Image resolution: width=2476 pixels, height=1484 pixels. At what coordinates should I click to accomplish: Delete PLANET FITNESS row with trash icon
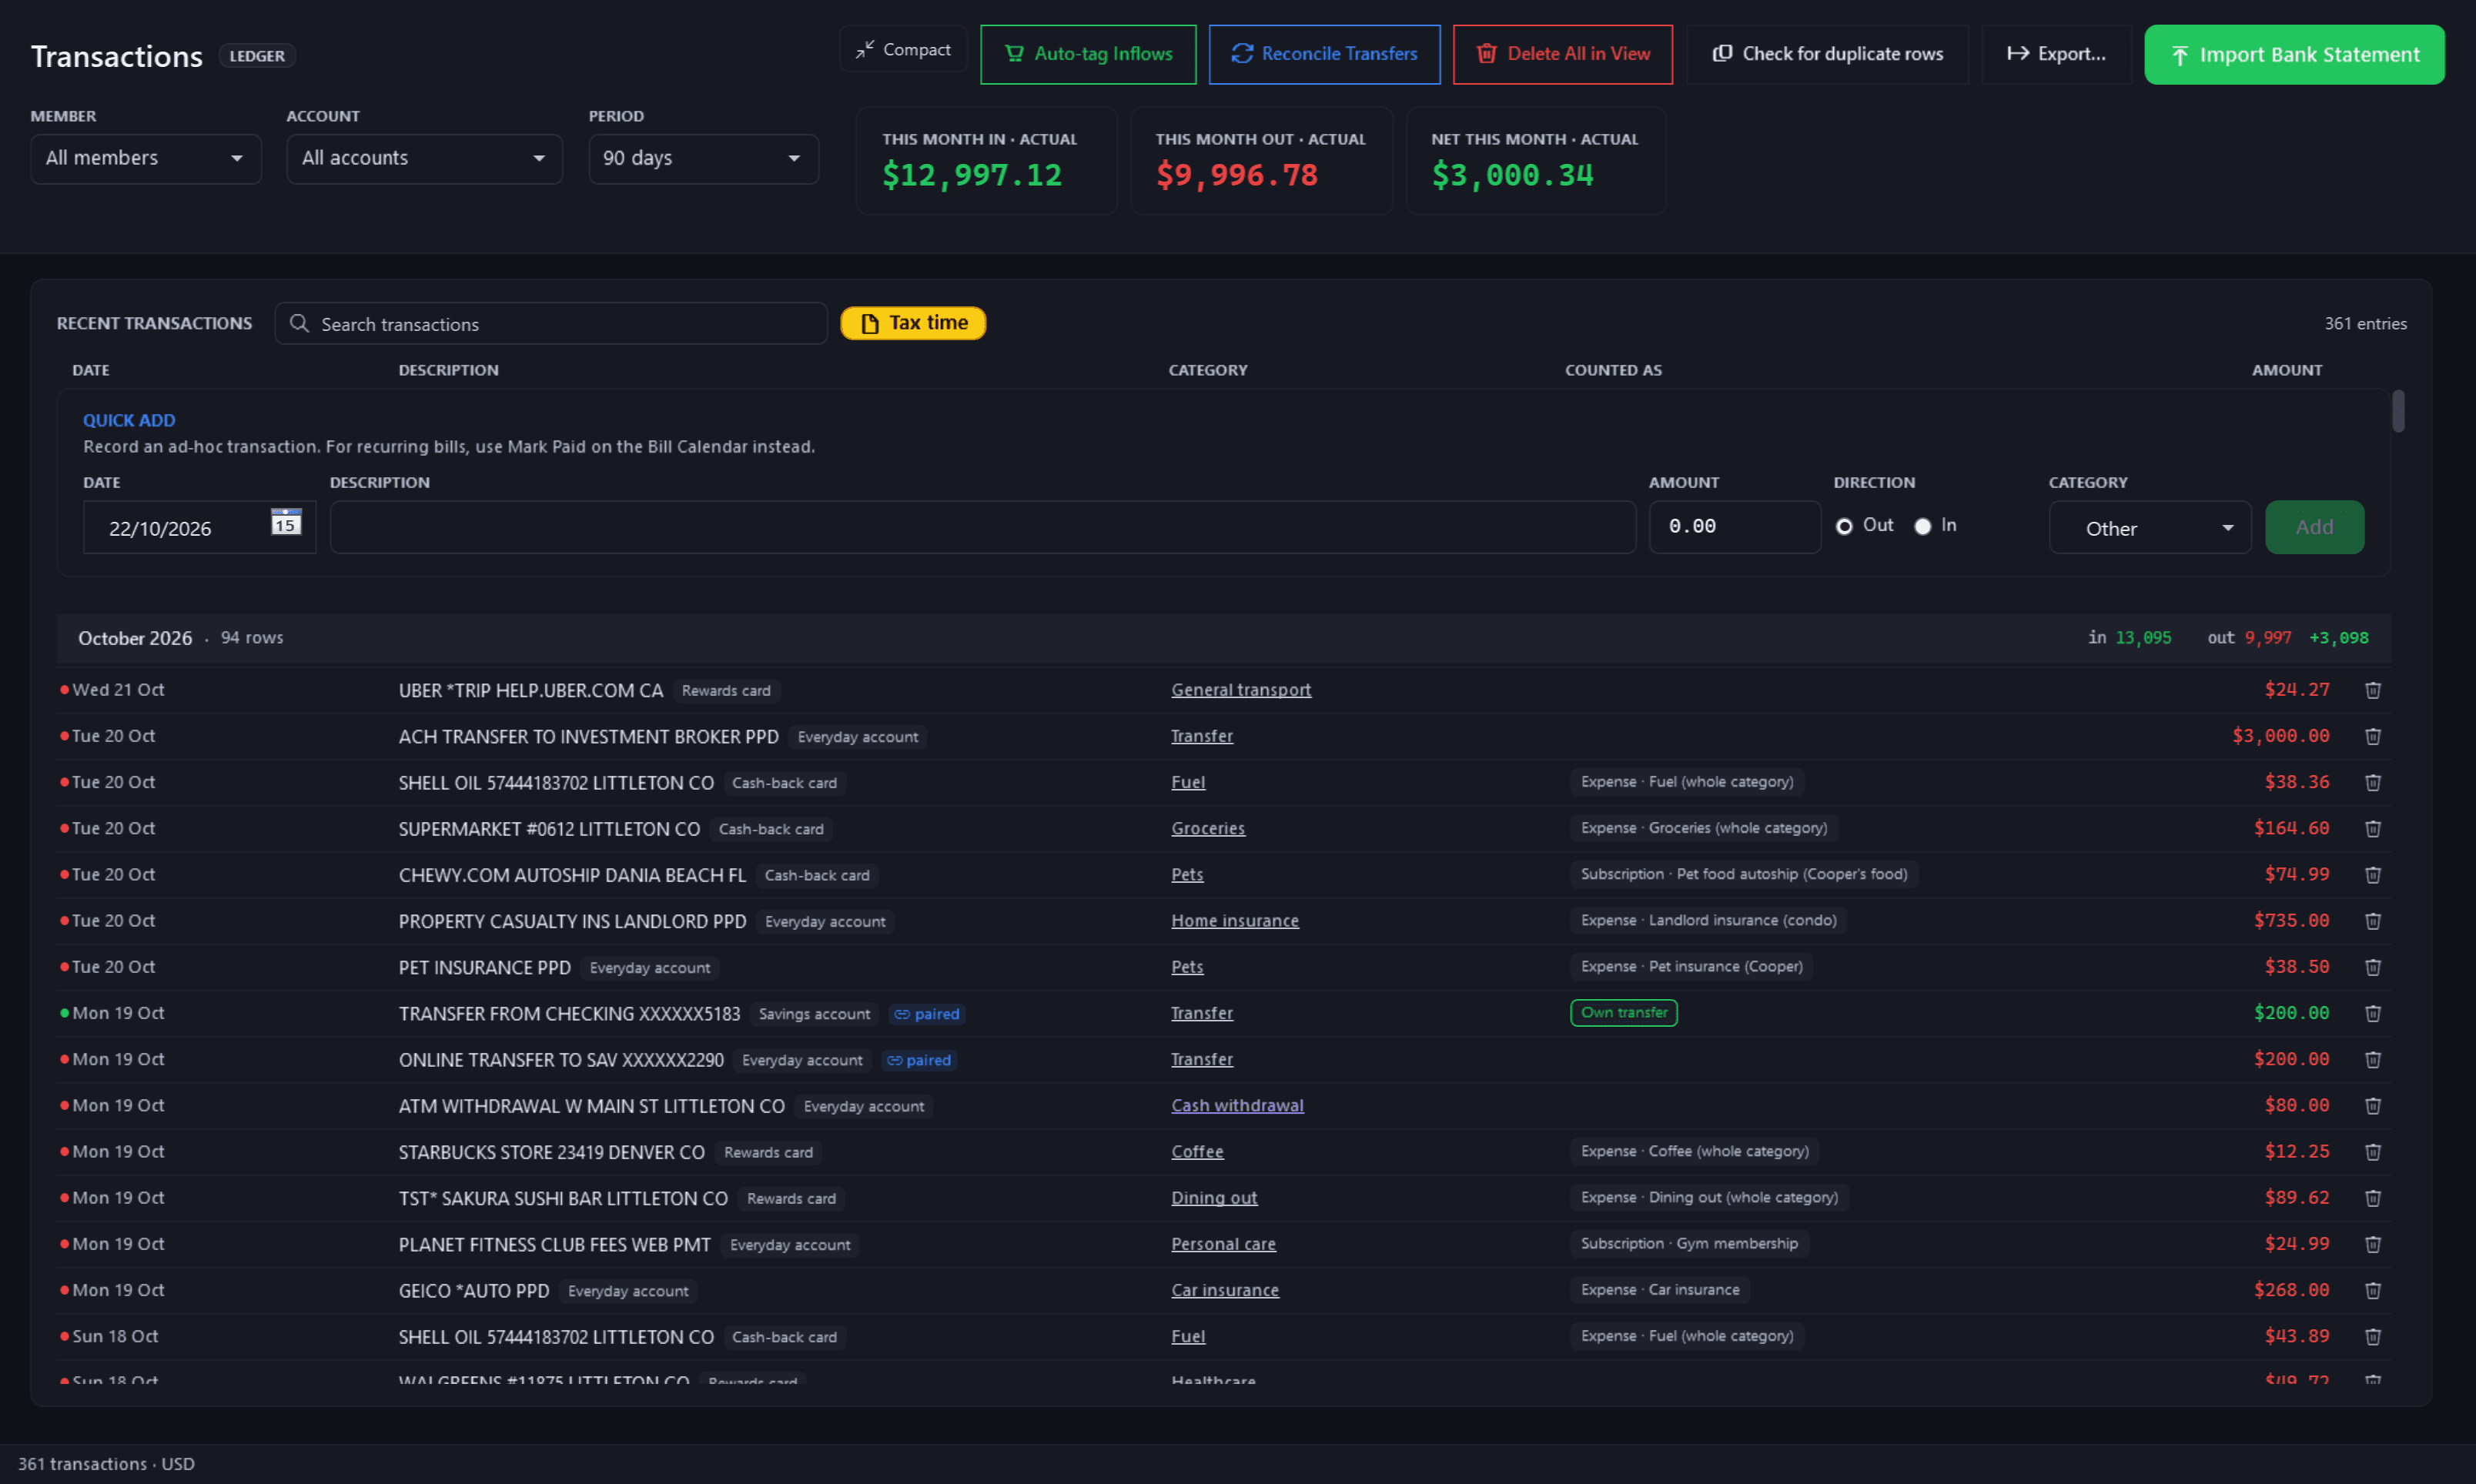coord(2372,1244)
